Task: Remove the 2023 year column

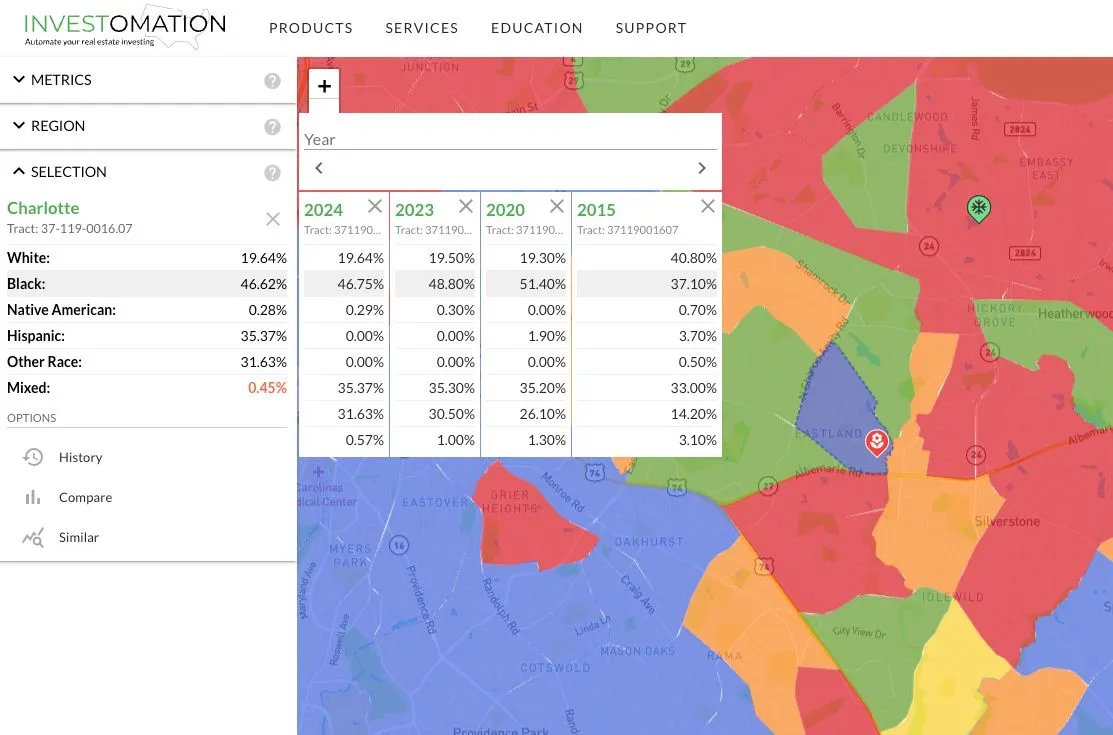Action: click(x=466, y=206)
